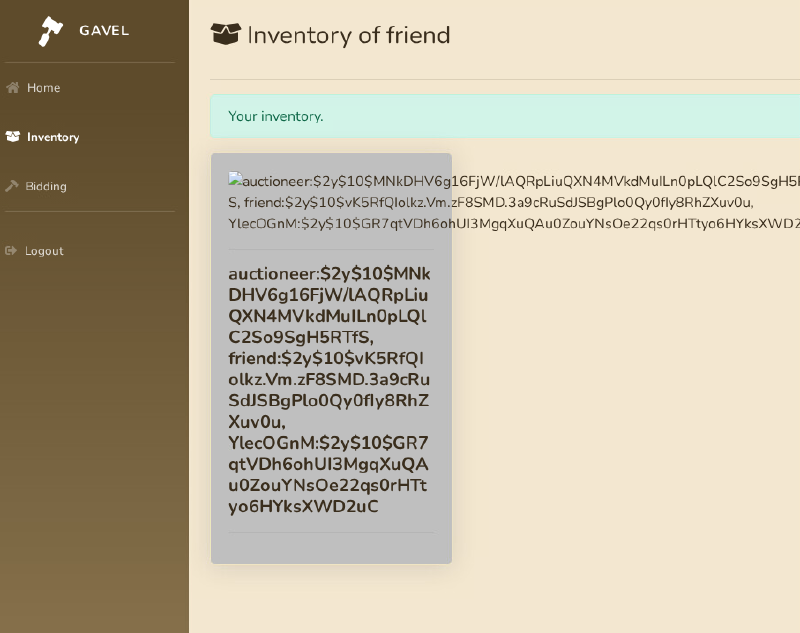800x633 pixels.
Task: Click the empty footer area of item card
Action: [x=331, y=548]
